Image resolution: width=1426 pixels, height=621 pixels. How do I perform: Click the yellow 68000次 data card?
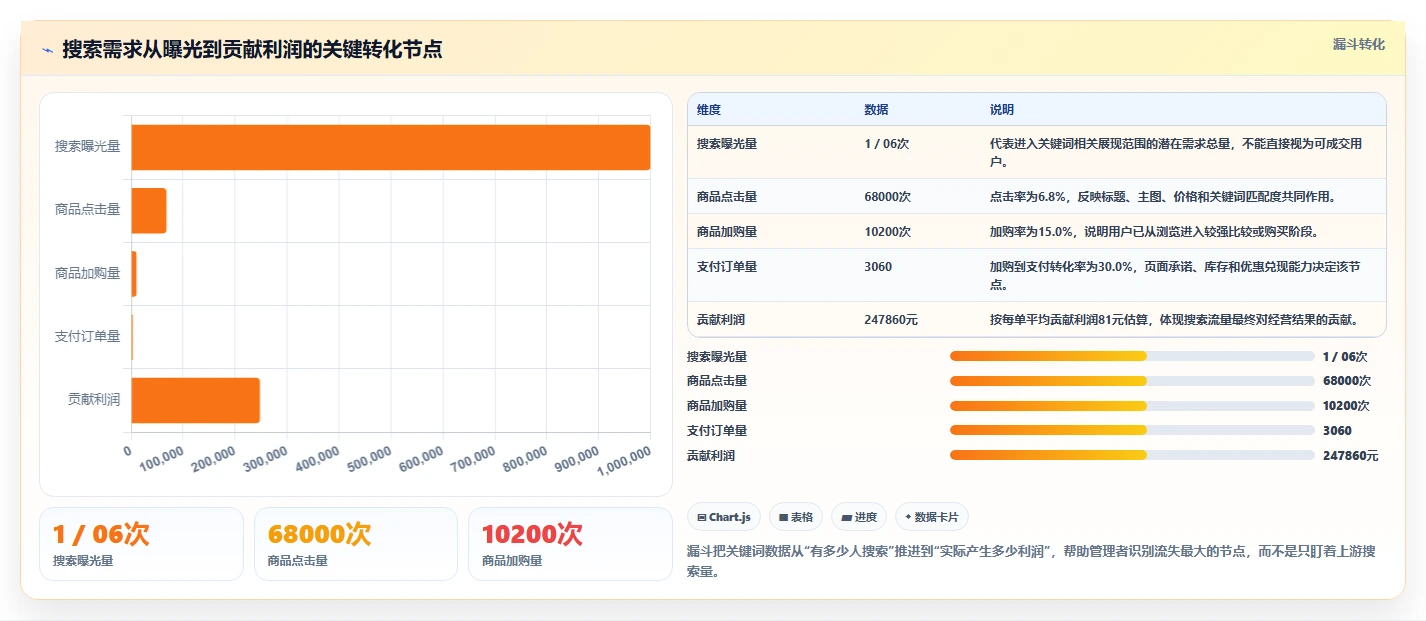[356, 544]
